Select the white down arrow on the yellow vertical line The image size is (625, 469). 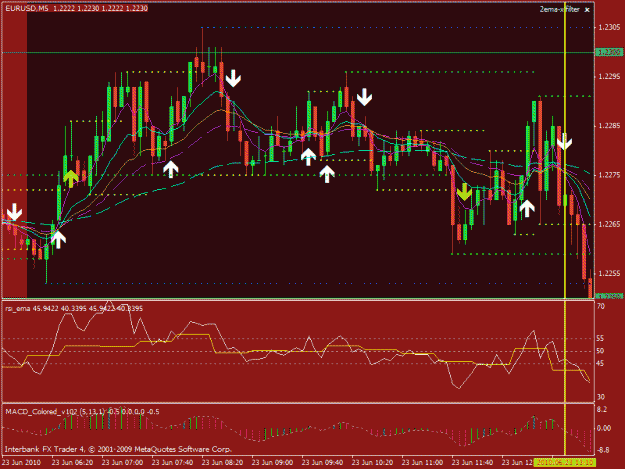[x=564, y=141]
